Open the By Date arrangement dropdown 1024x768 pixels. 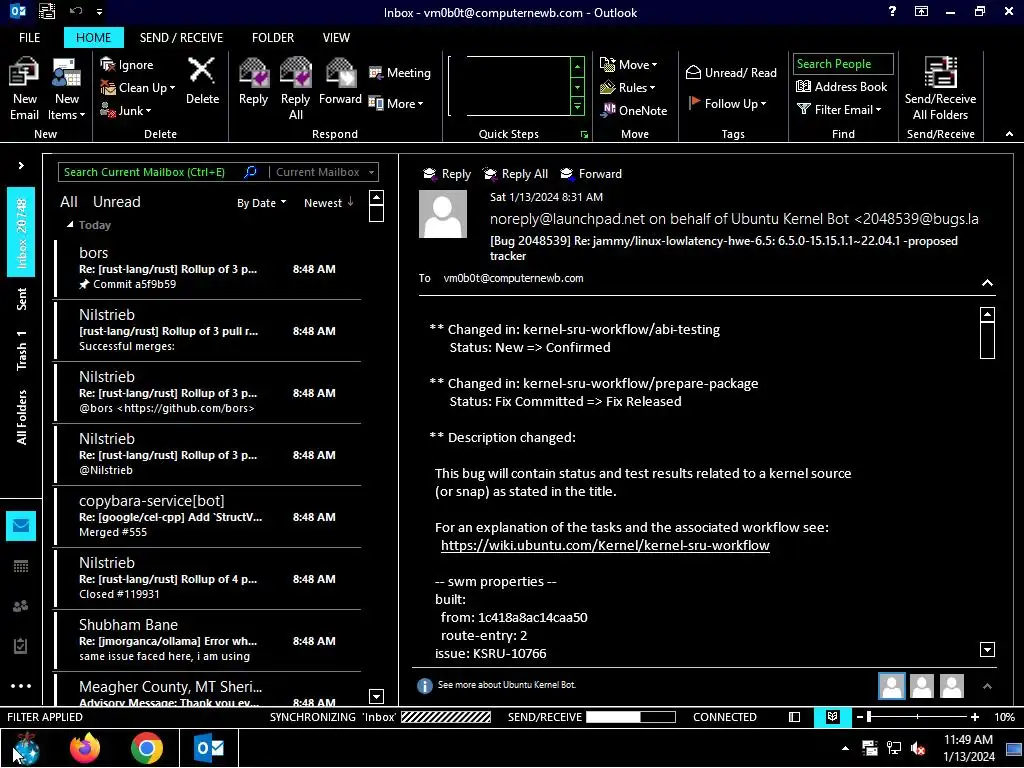(261, 202)
